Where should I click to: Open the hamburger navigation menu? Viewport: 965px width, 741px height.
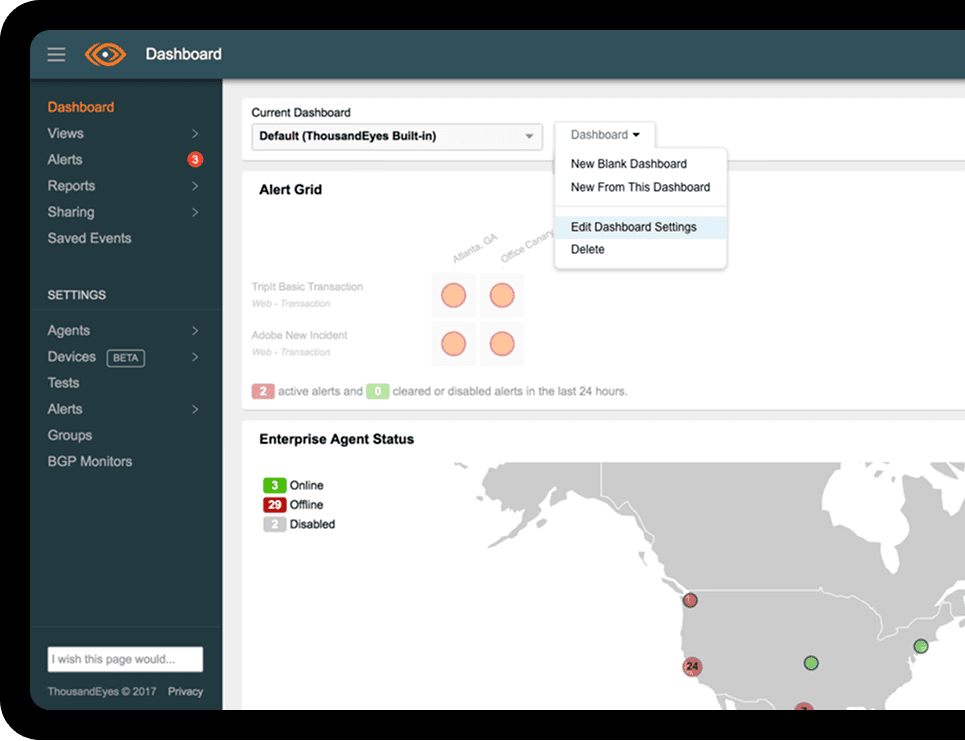click(x=57, y=55)
